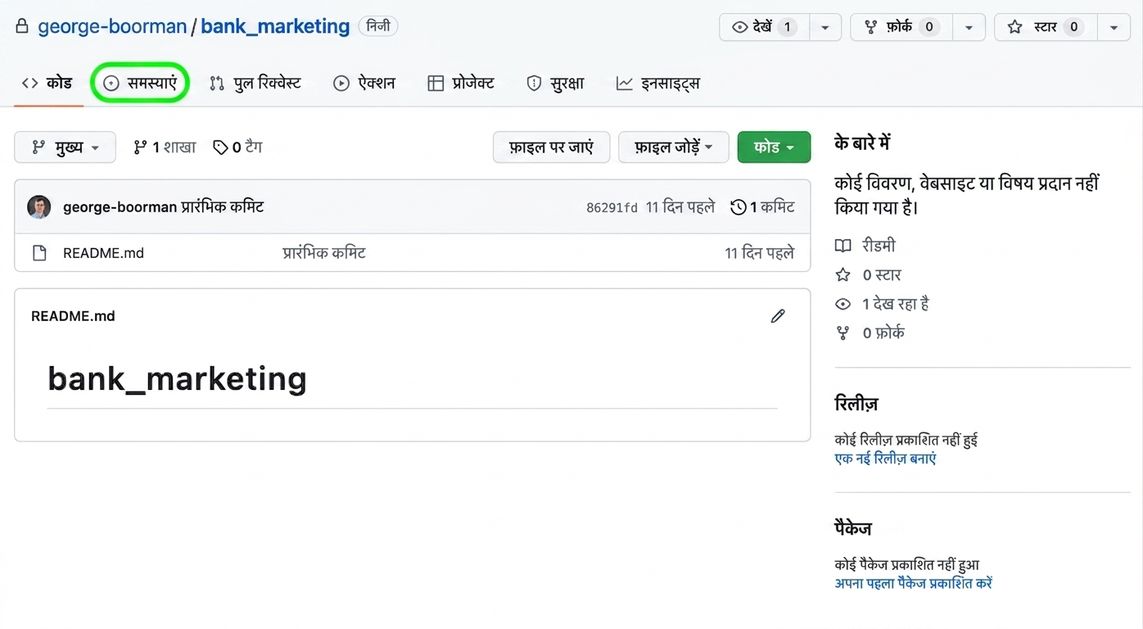
Task: Click the bank_marketing readme heading
Action: tap(177, 379)
